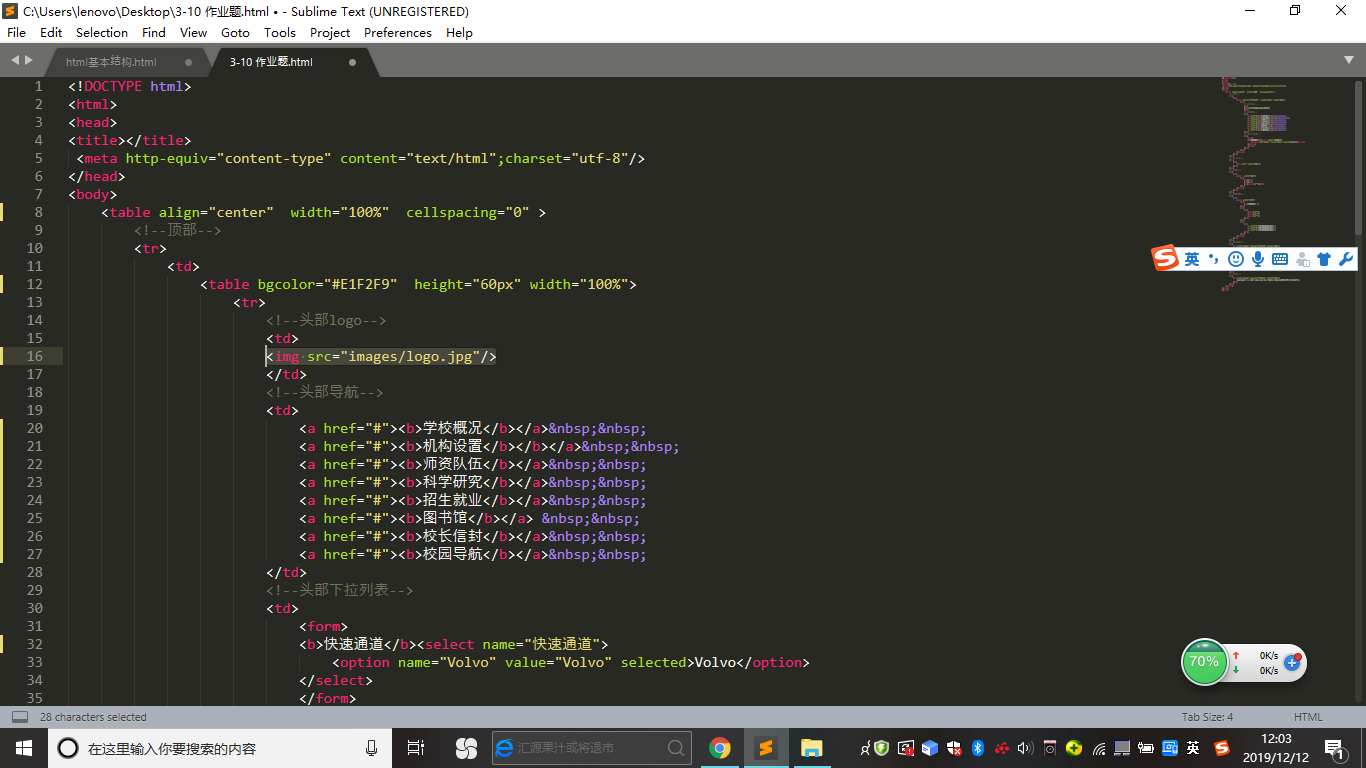Open the Windows Start menu

coord(23,748)
